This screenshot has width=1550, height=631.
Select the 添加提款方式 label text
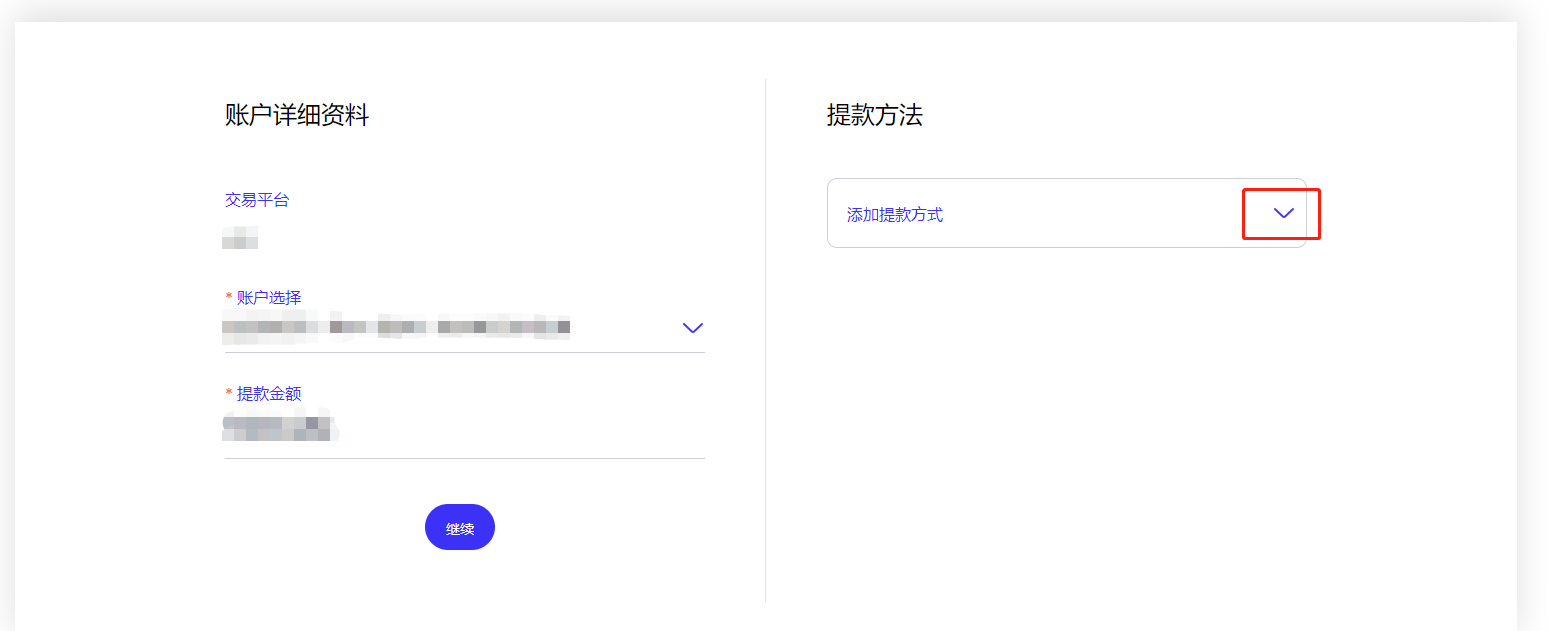point(894,215)
